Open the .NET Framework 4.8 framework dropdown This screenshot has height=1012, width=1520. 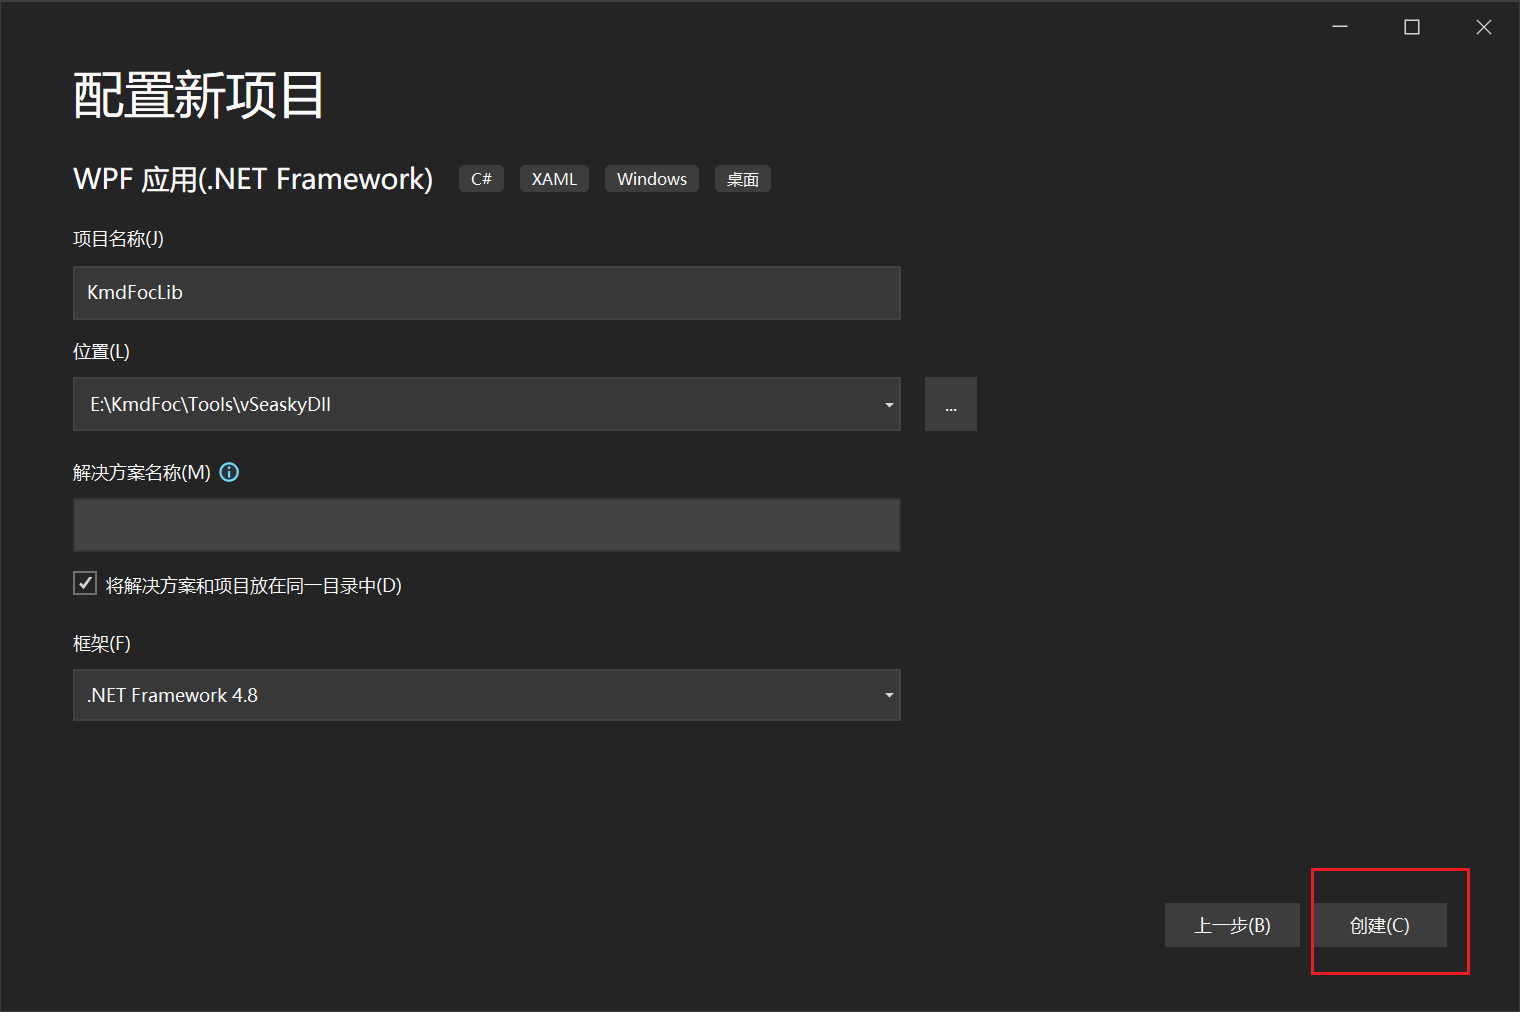[x=487, y=695]
